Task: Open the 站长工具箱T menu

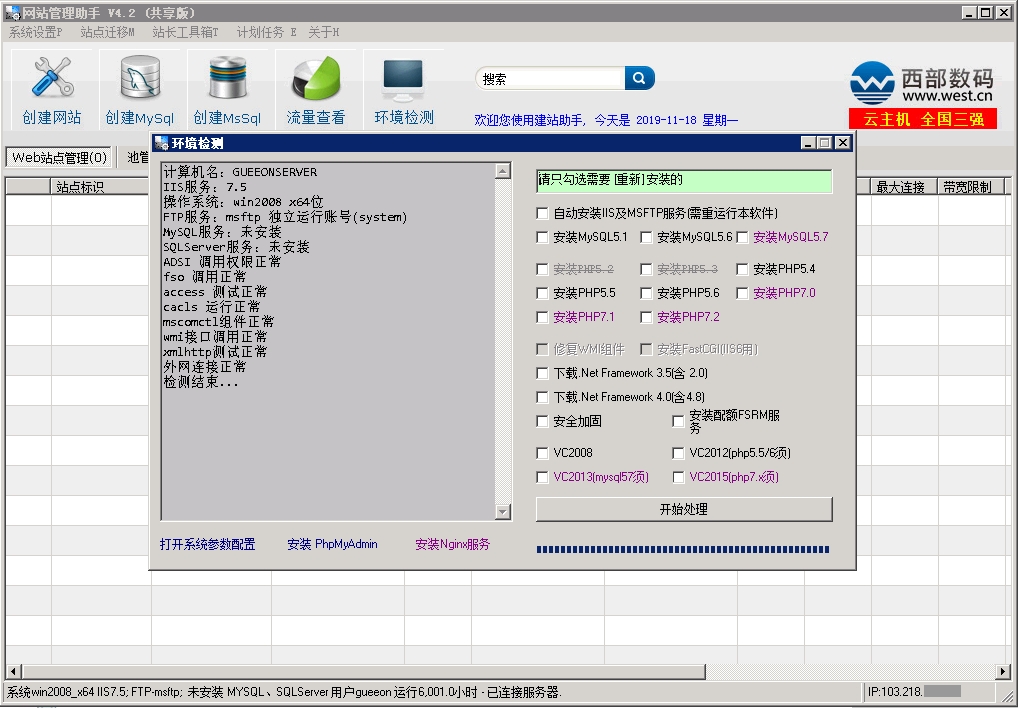Action: (185, 32)
